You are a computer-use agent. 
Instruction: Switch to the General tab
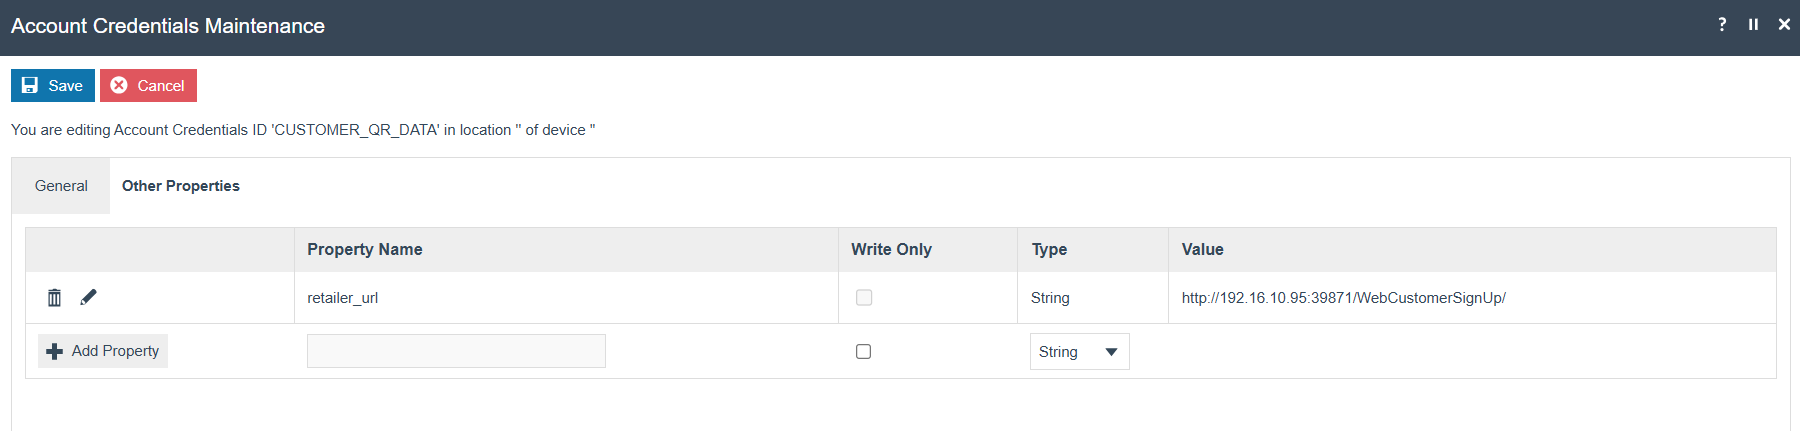click(x=61, y=186)
